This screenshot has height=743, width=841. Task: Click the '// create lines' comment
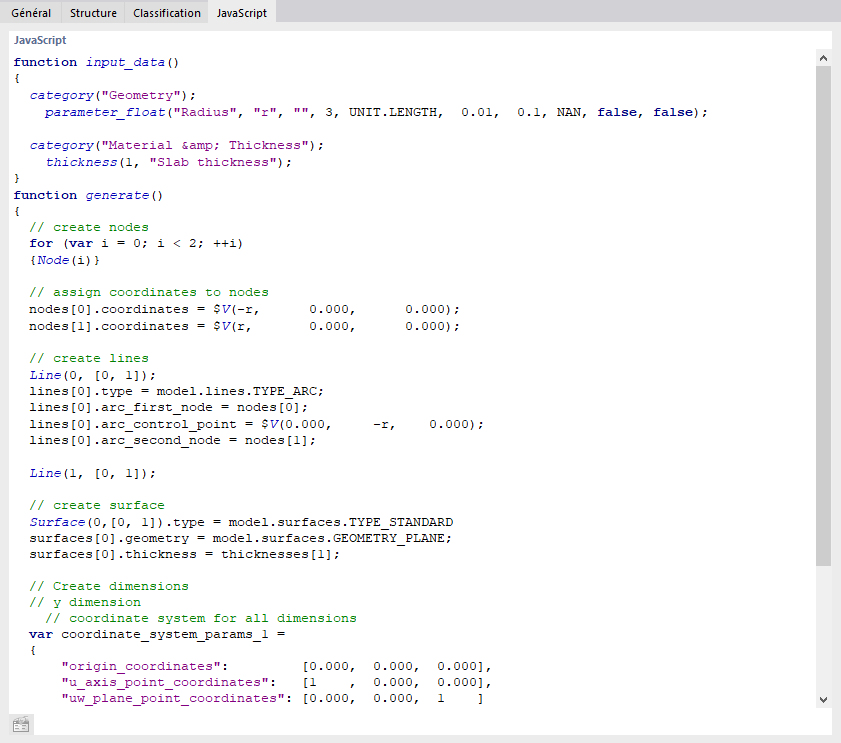click(x=89, y=358)
